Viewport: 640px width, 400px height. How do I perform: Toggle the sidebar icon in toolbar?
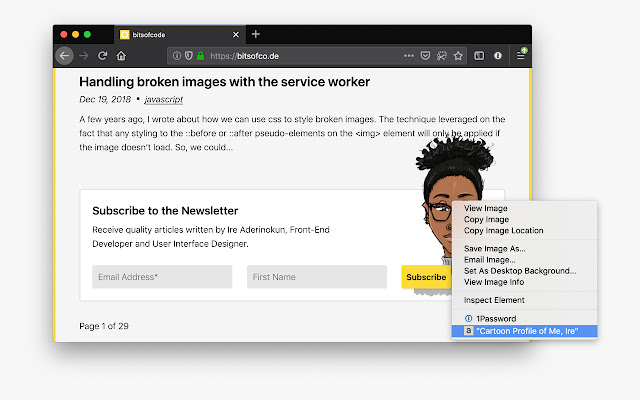479,56
